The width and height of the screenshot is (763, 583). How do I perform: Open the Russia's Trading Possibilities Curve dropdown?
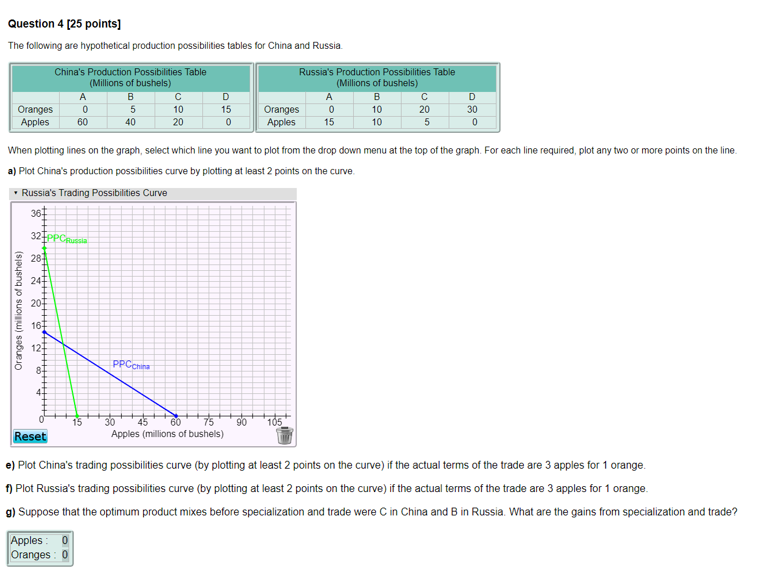click(x=153, y=193)
